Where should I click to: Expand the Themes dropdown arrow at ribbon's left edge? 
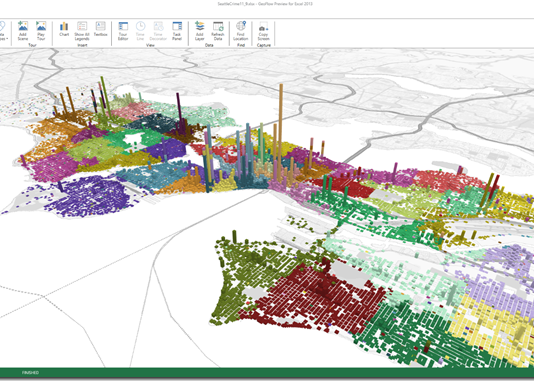click(7, 38)
